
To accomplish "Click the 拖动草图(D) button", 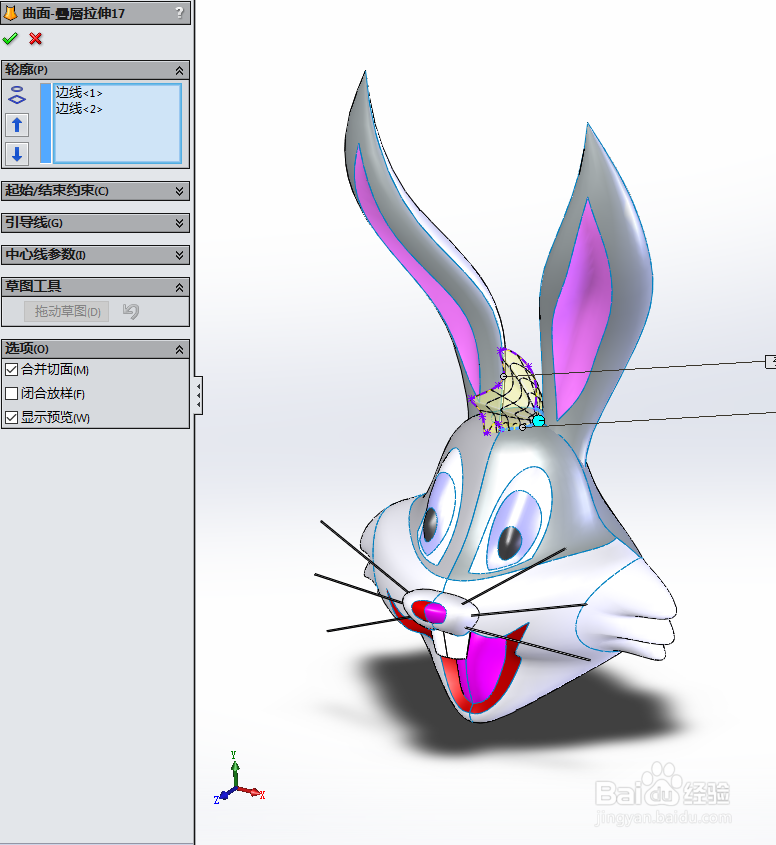I will tap(67, 311).
